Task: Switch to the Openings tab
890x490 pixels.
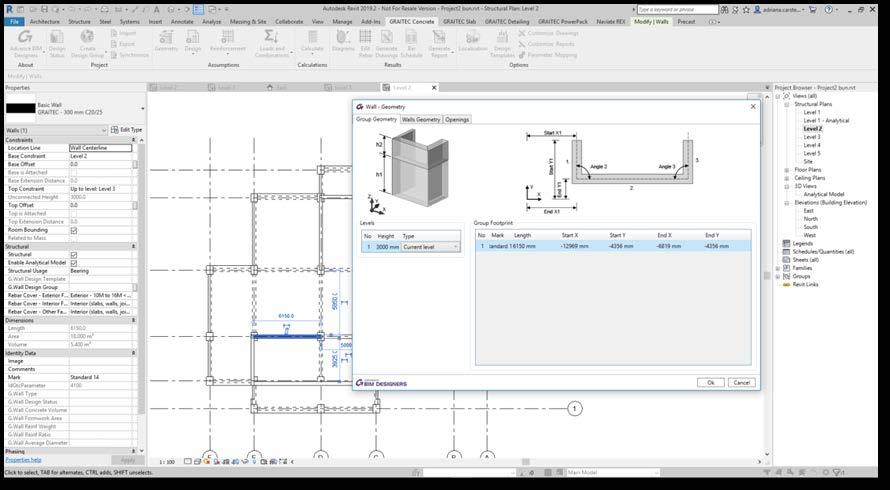Action: coord(457,120)
